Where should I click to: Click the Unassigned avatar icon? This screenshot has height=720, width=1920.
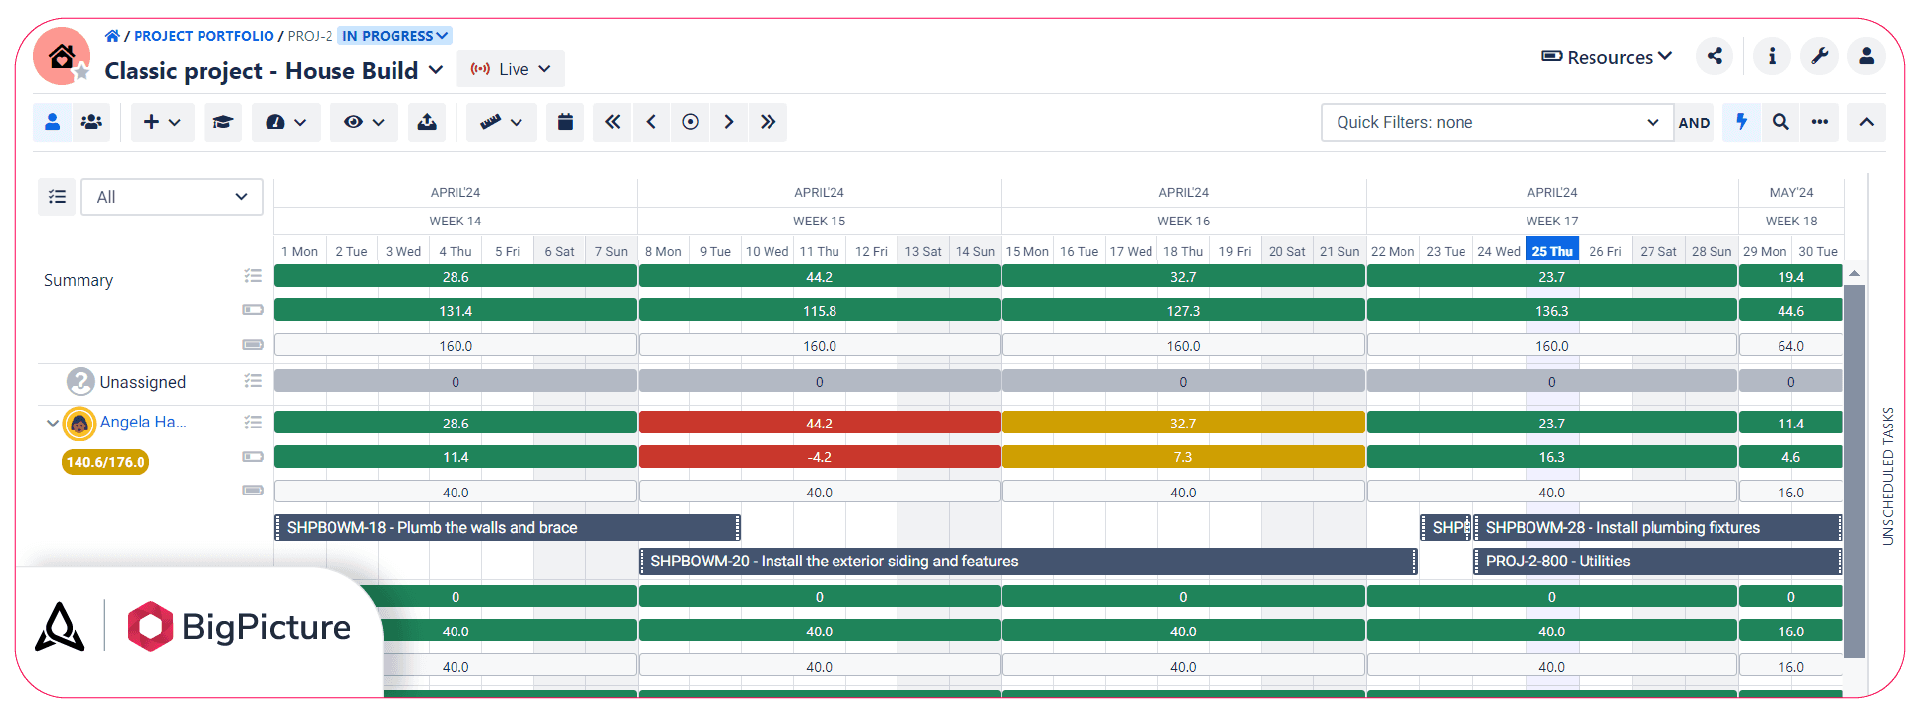click(80, 381)
